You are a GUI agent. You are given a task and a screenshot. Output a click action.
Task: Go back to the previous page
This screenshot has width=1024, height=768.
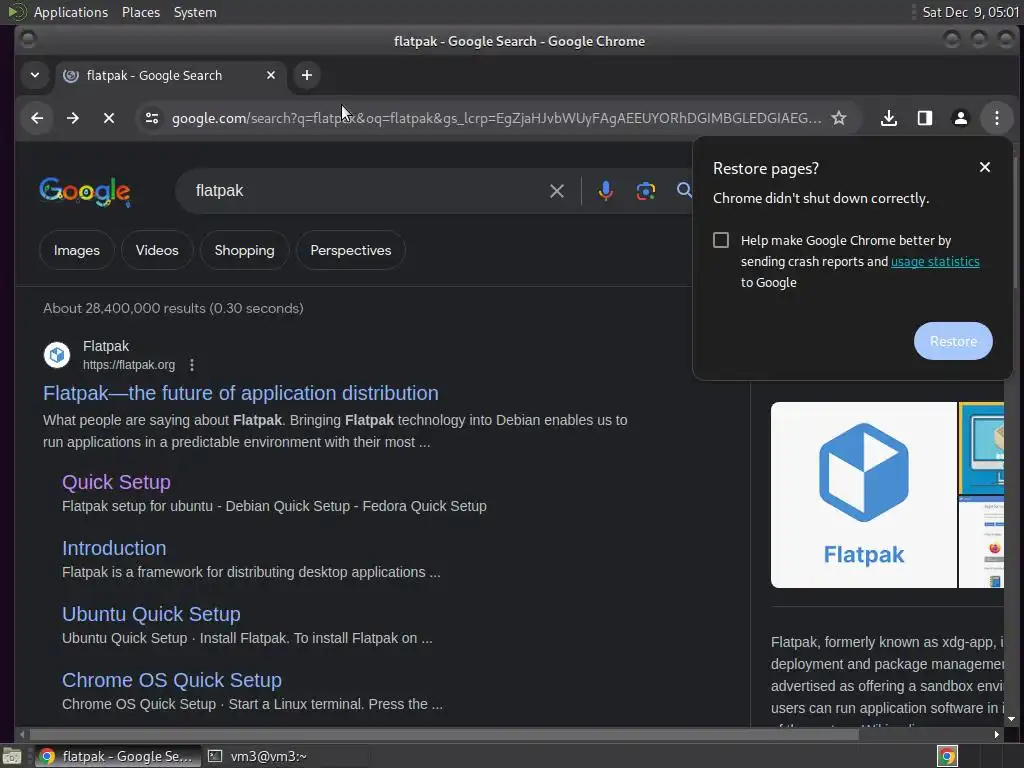37,118
